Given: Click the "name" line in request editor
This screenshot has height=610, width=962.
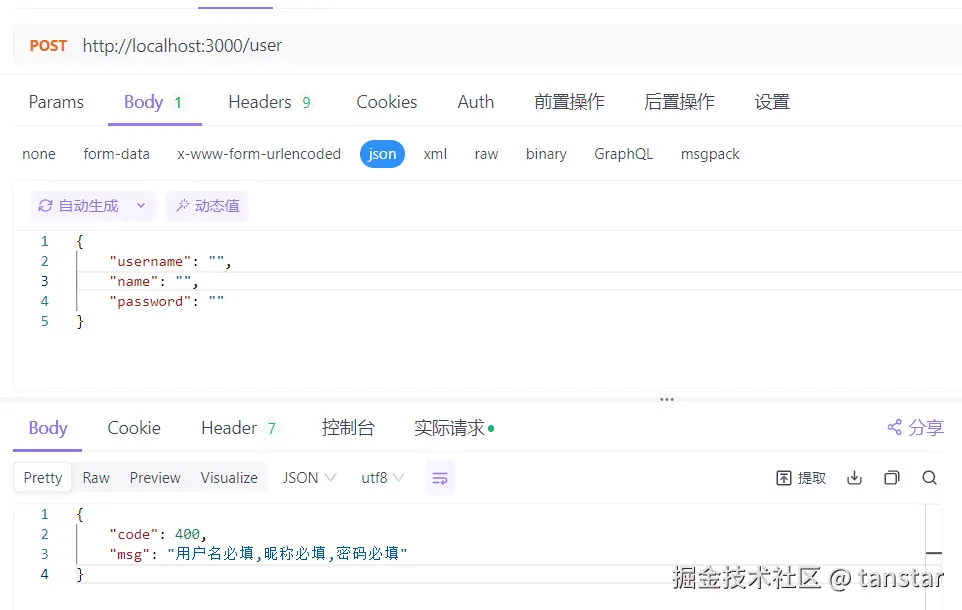Looking at the screenshot, I should coord(153,282).
